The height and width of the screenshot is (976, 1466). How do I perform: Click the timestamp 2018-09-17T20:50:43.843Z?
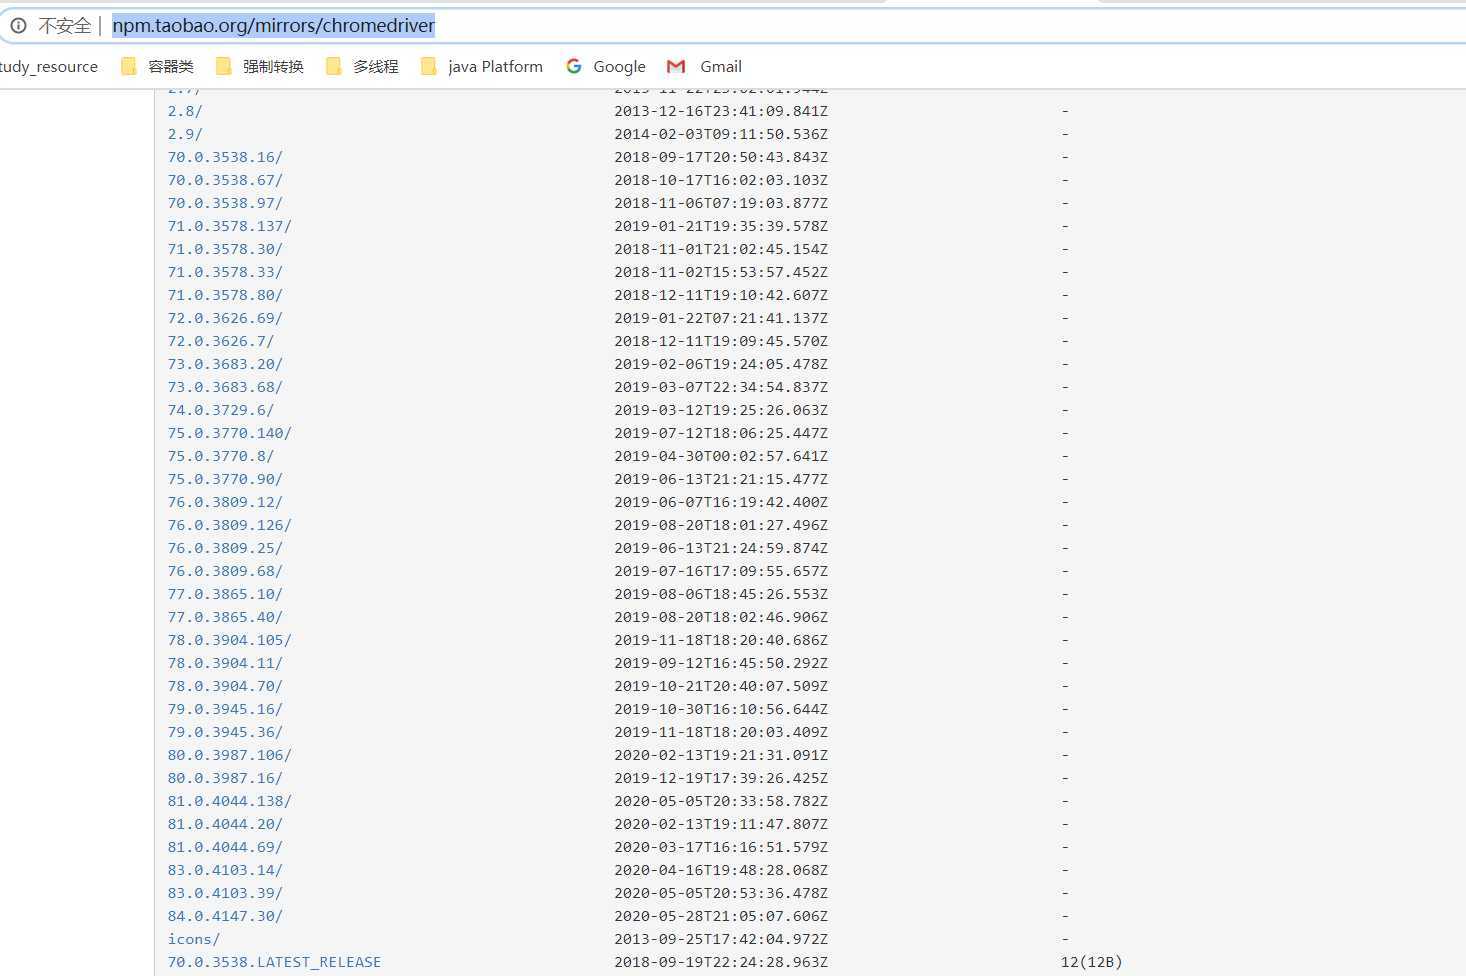(x=721, y=157)
